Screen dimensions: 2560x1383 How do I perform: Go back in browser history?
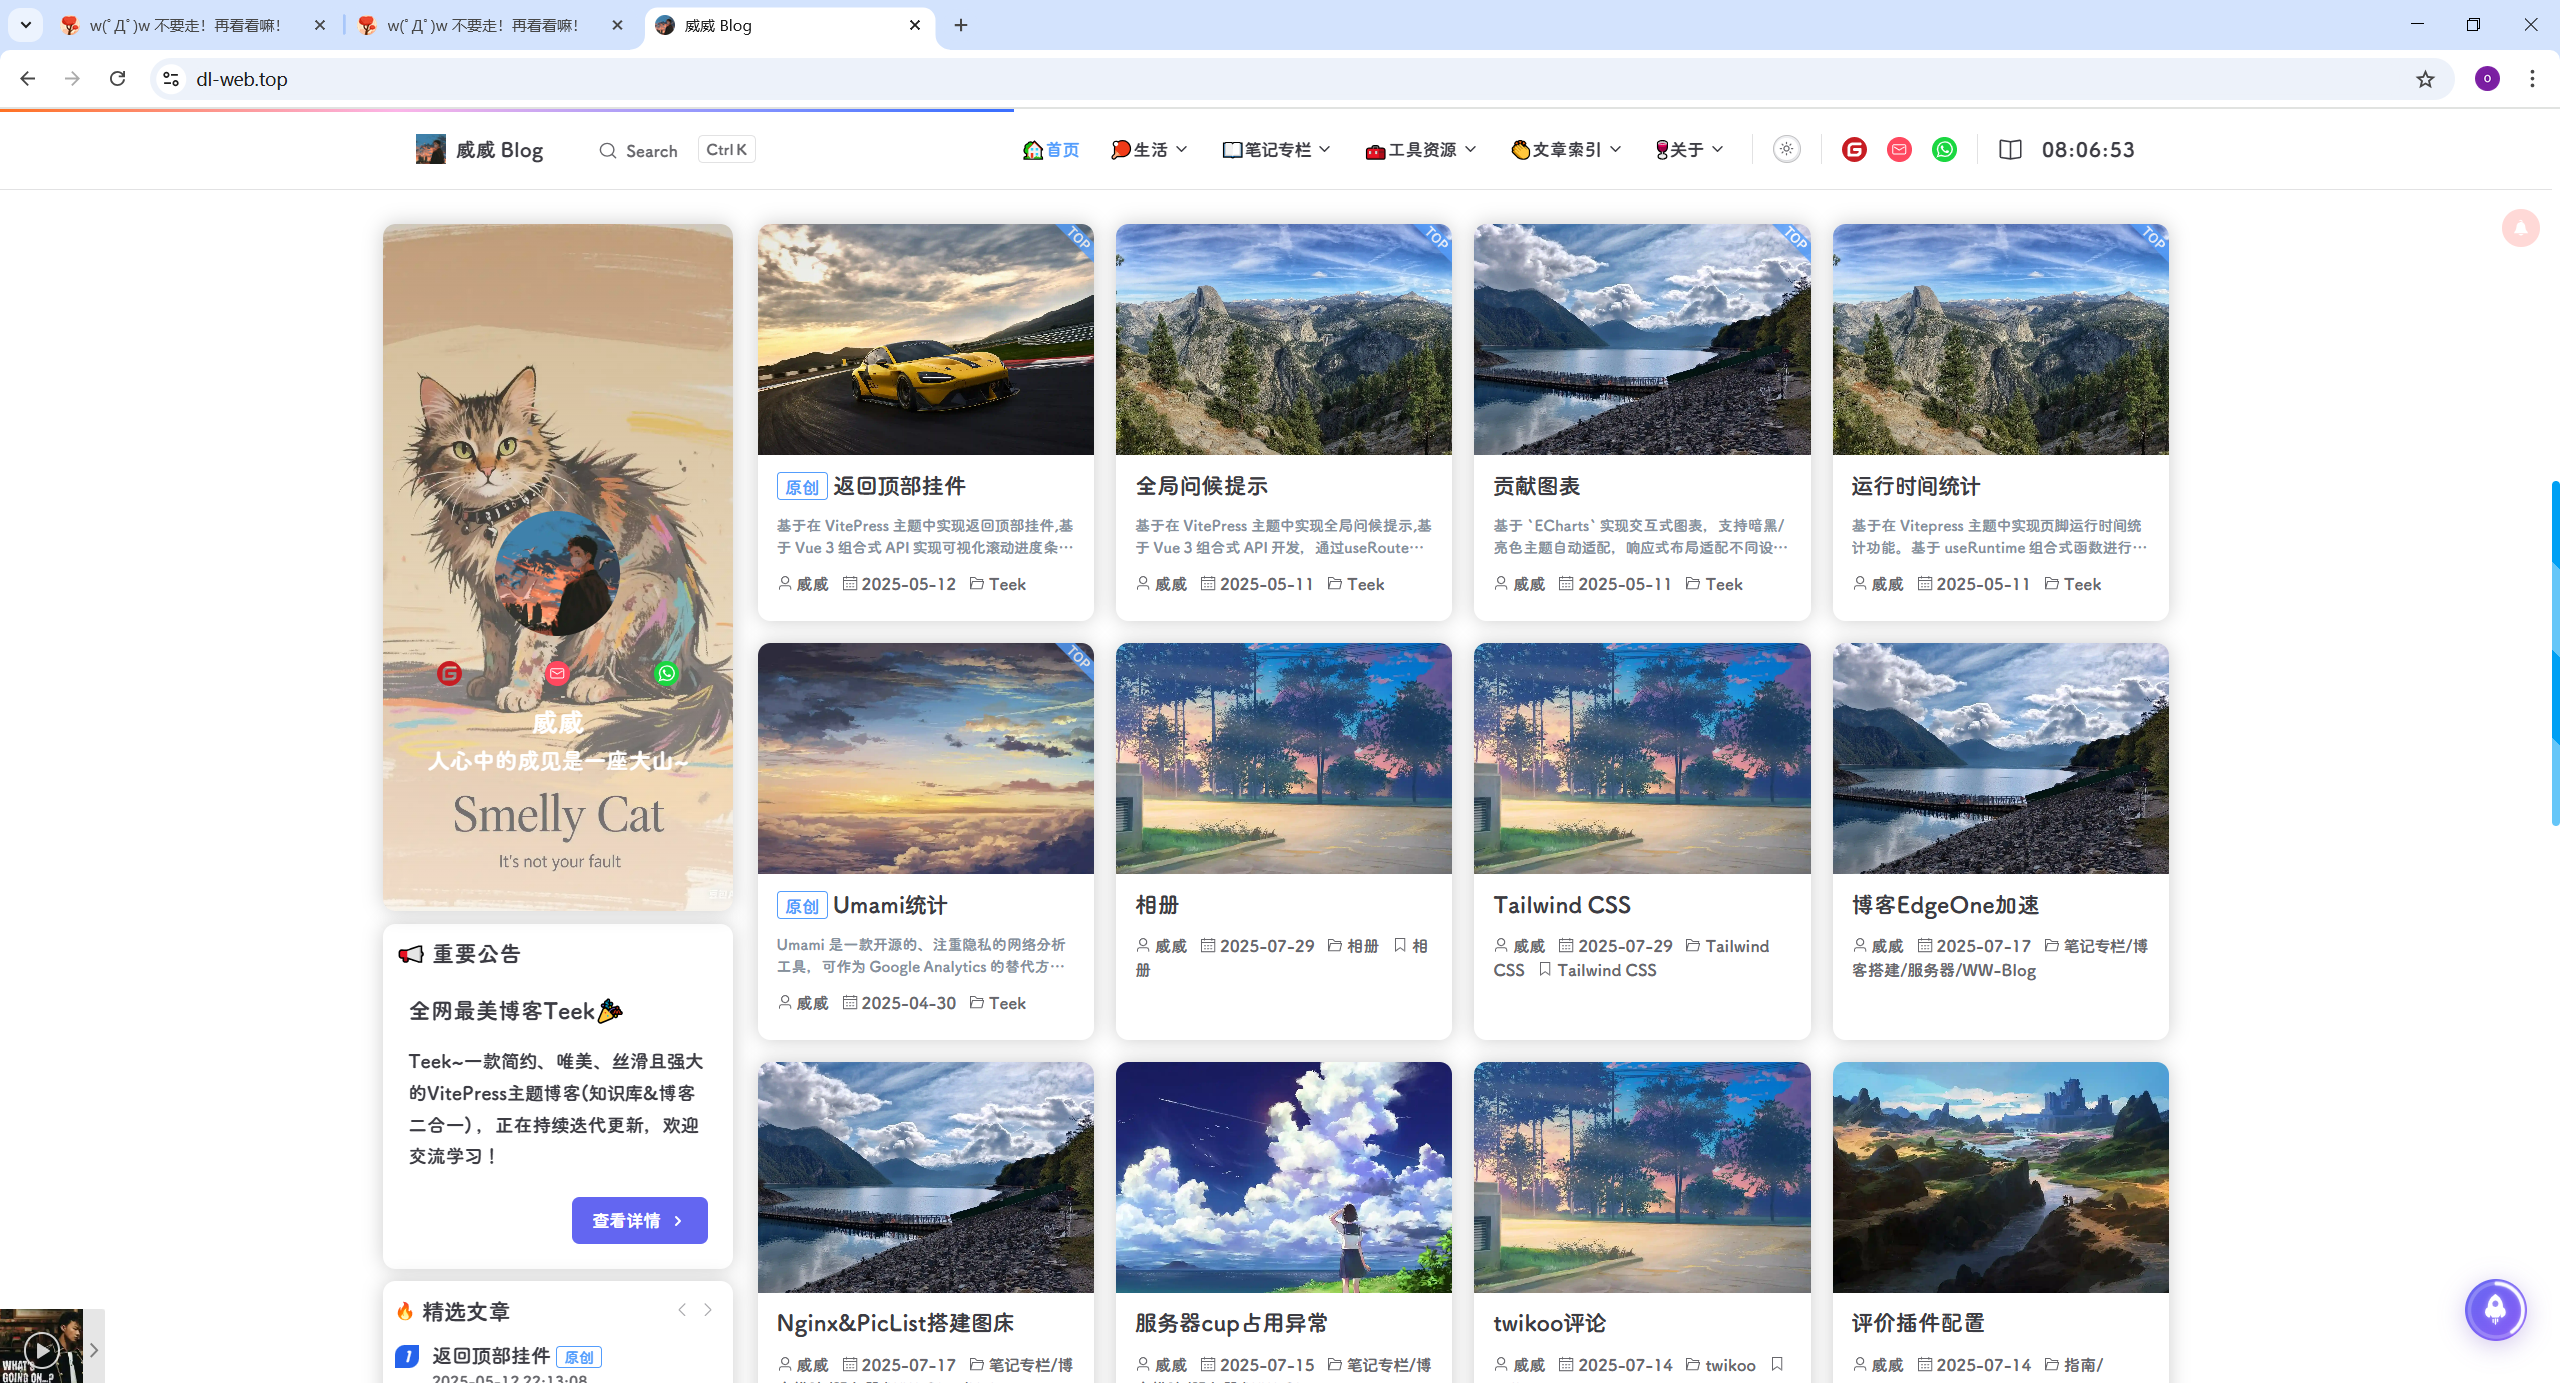(x=28, y=79)
